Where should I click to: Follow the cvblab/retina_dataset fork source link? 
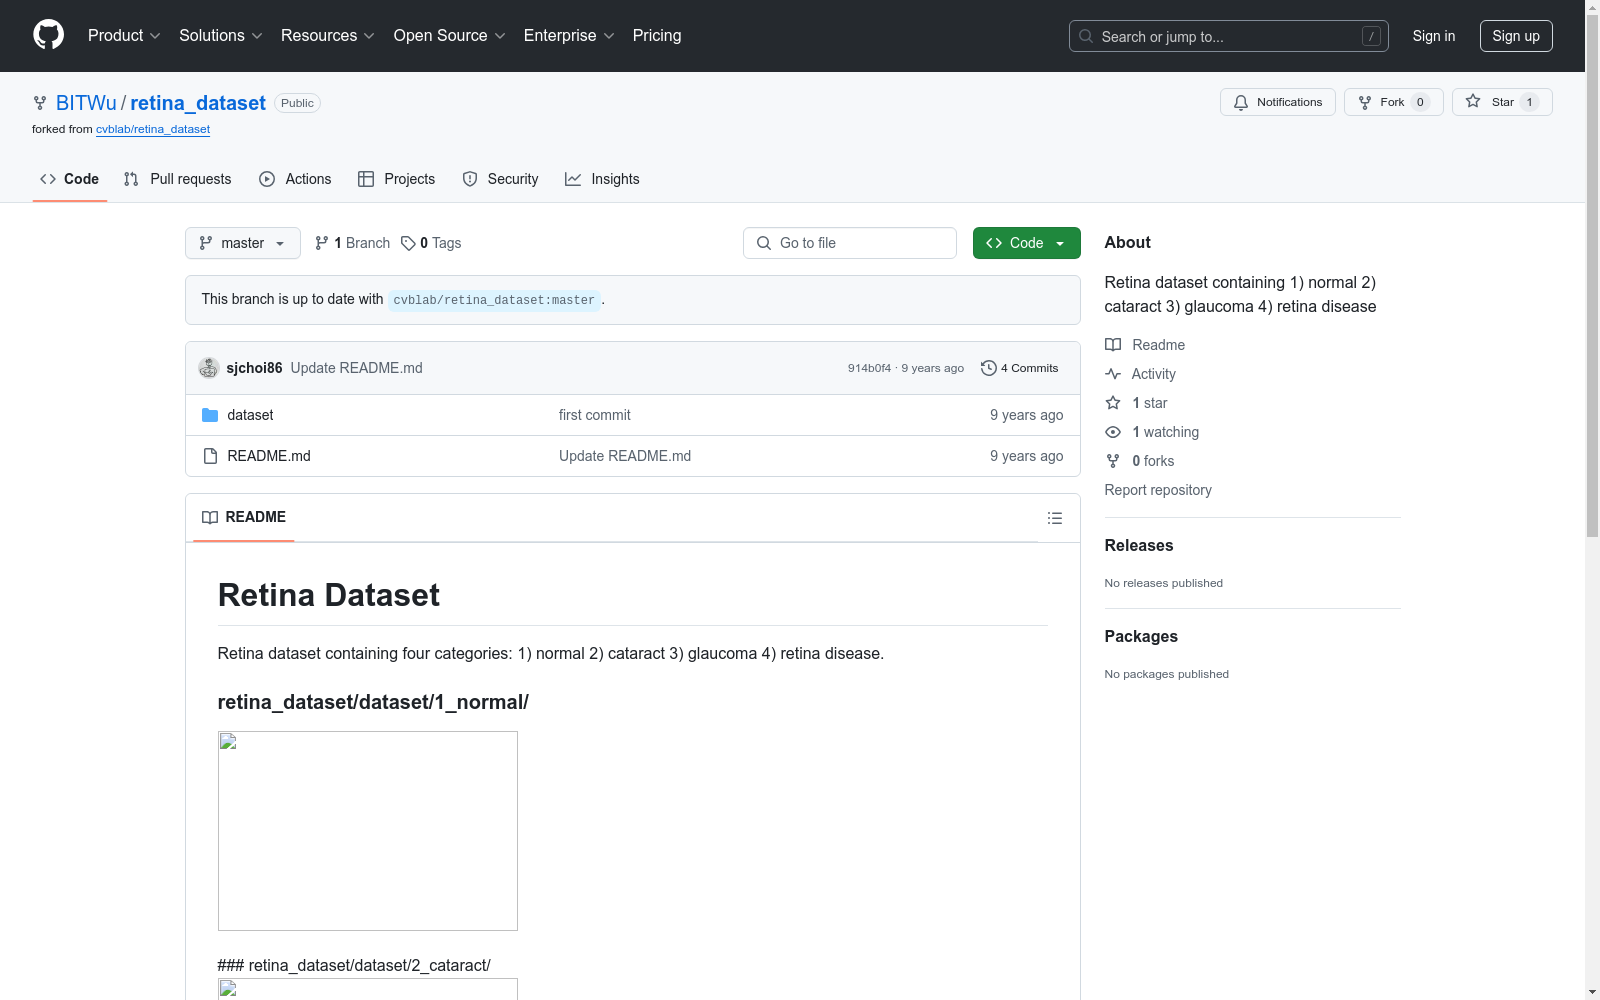[153, 129]
